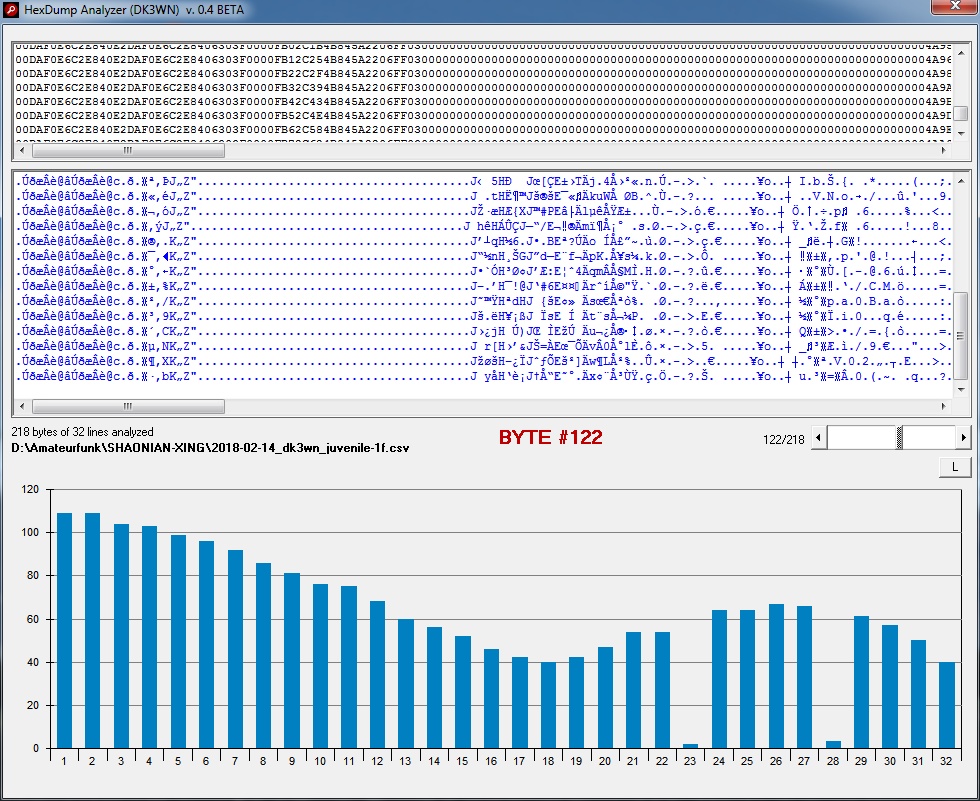Click the chart bar for line 24
Screen dimensions: 980x801
[719, 679]
